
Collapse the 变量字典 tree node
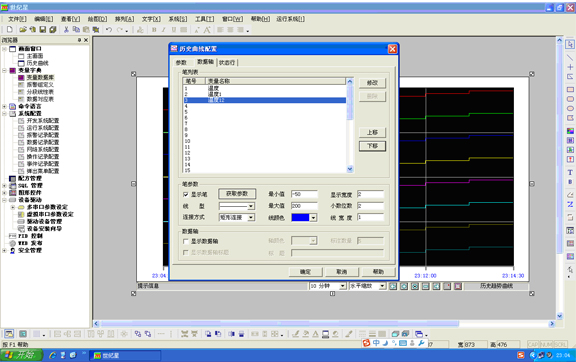4,70
